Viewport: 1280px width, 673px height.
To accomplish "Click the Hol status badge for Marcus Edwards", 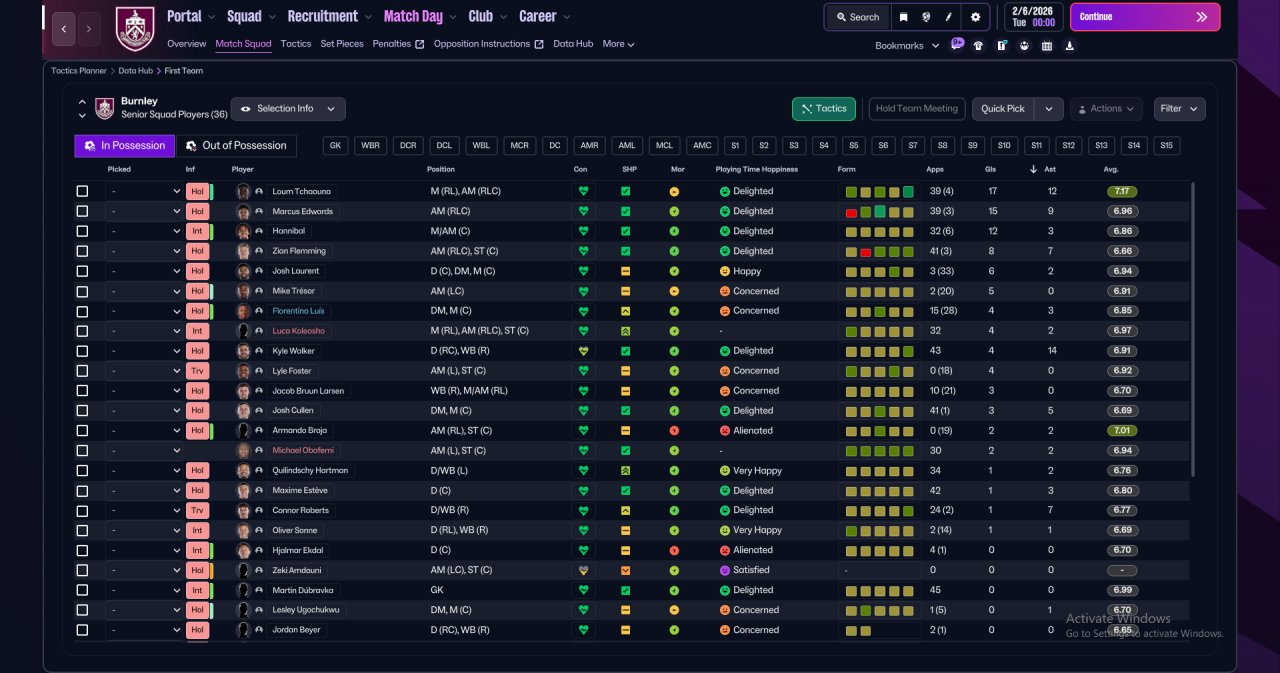I will (x=198, y=211).
